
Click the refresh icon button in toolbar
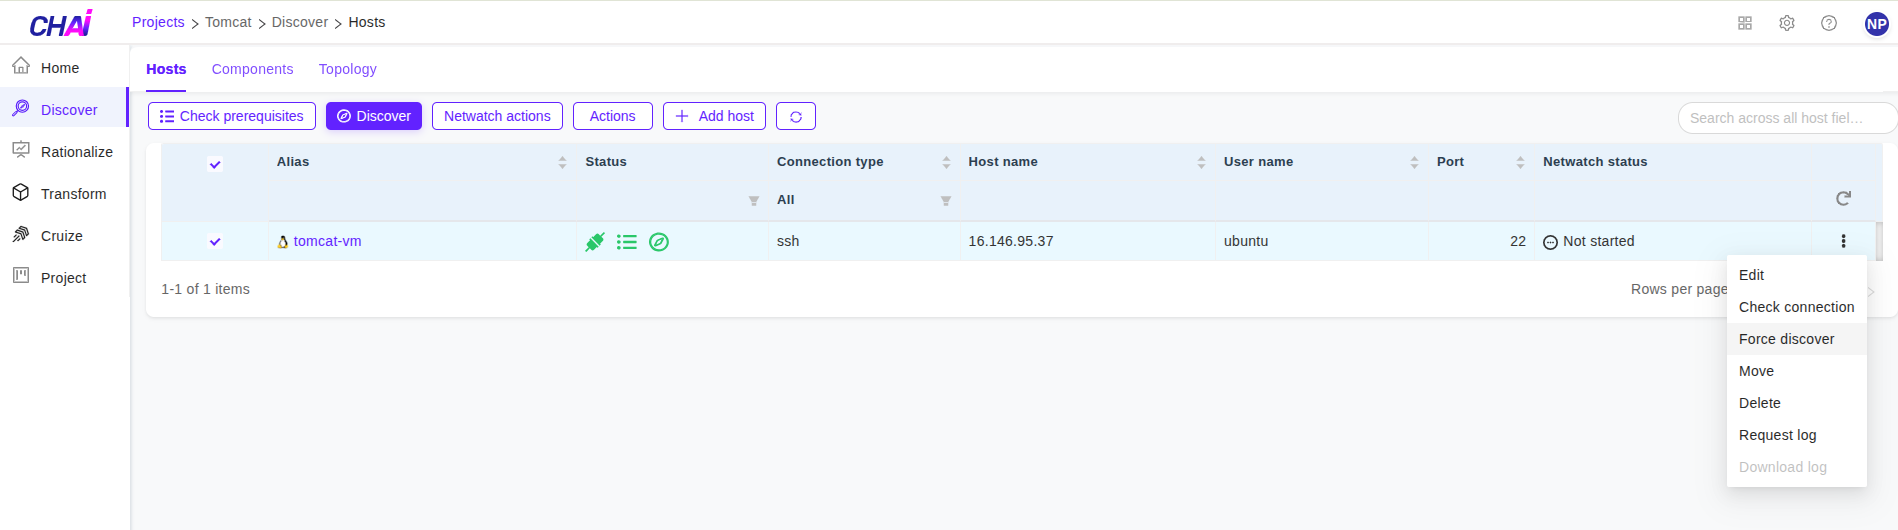point(796,116)
